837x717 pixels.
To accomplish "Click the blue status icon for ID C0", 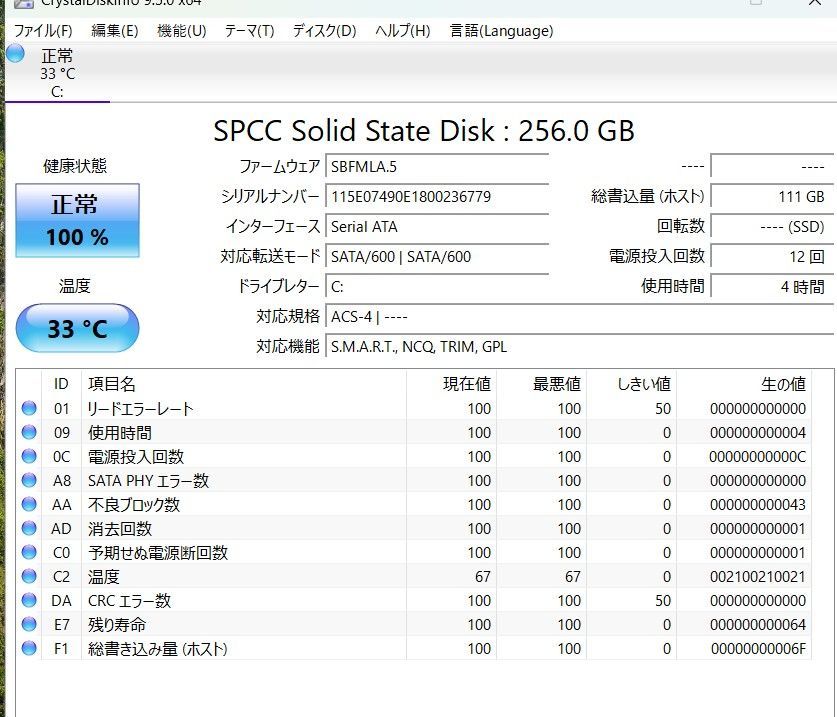I will point(29,553).
